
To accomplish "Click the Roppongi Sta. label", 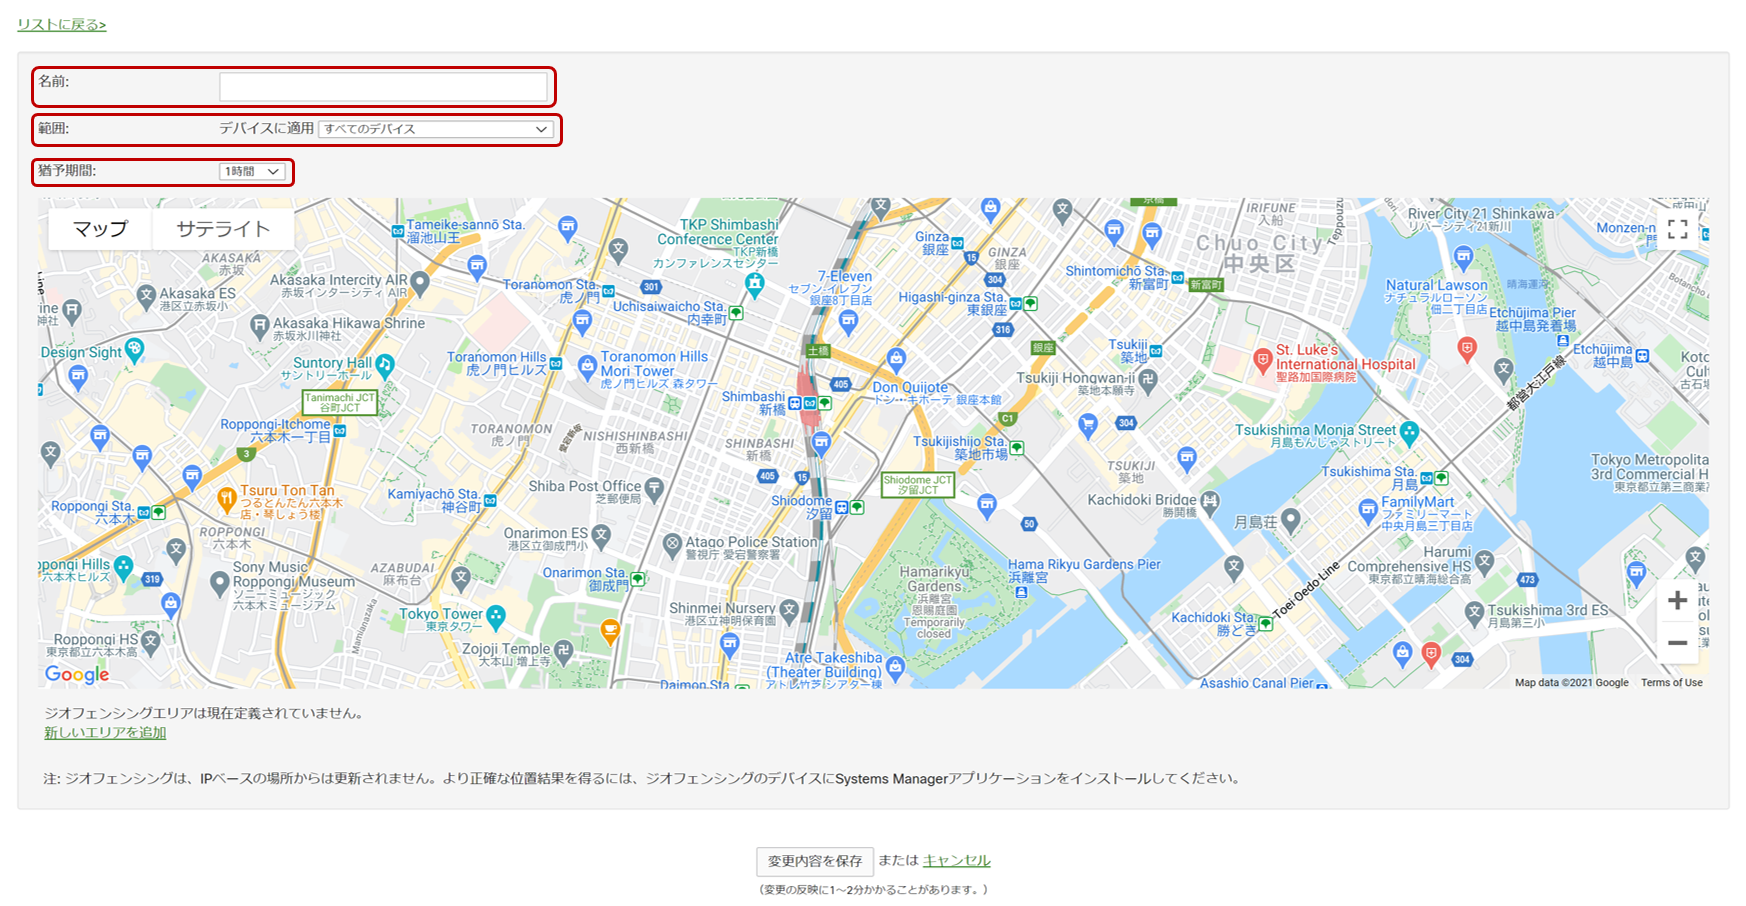I will pyautogui.click(x=93, y=513).
